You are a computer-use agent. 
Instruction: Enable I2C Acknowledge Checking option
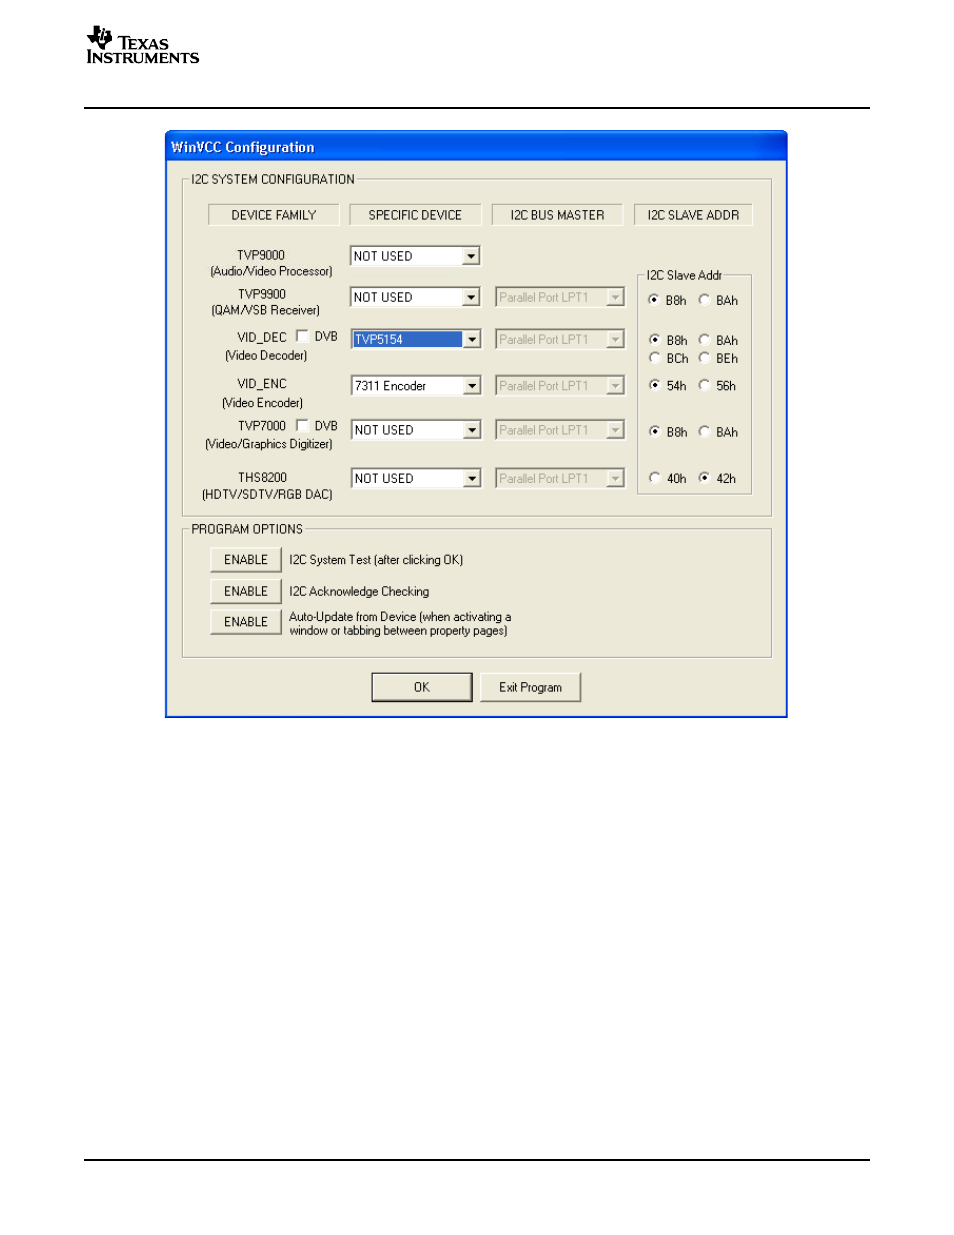(246, 591)
